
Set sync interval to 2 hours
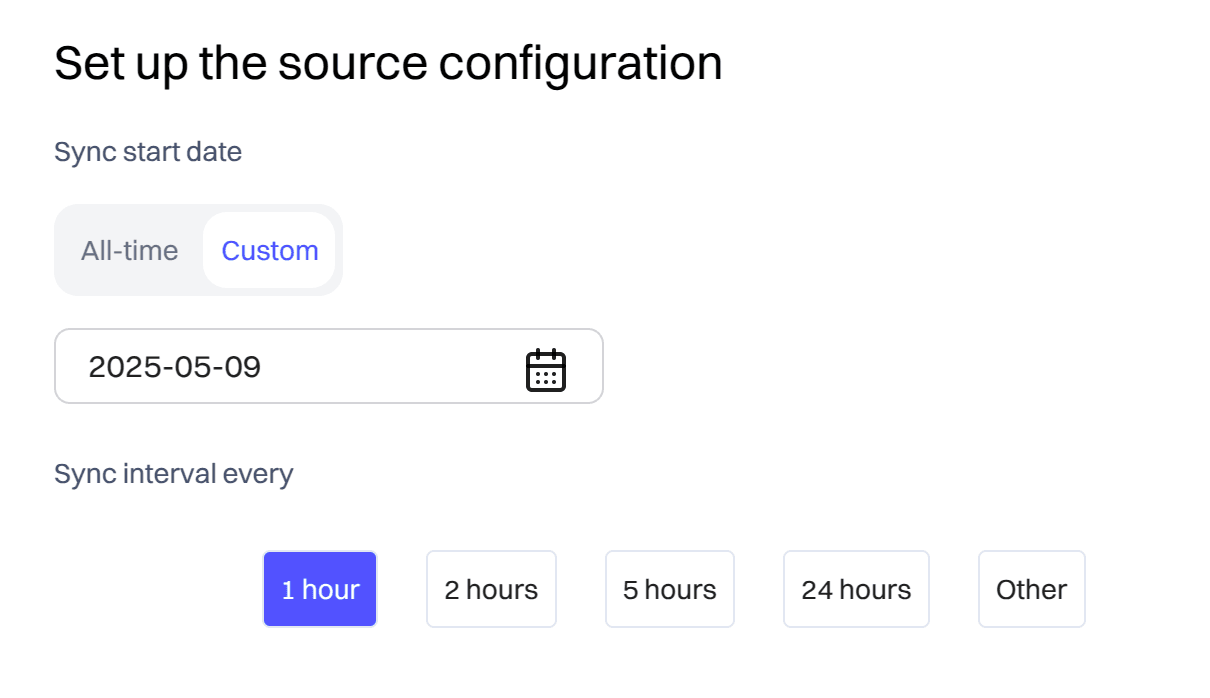tap(491, 589)
